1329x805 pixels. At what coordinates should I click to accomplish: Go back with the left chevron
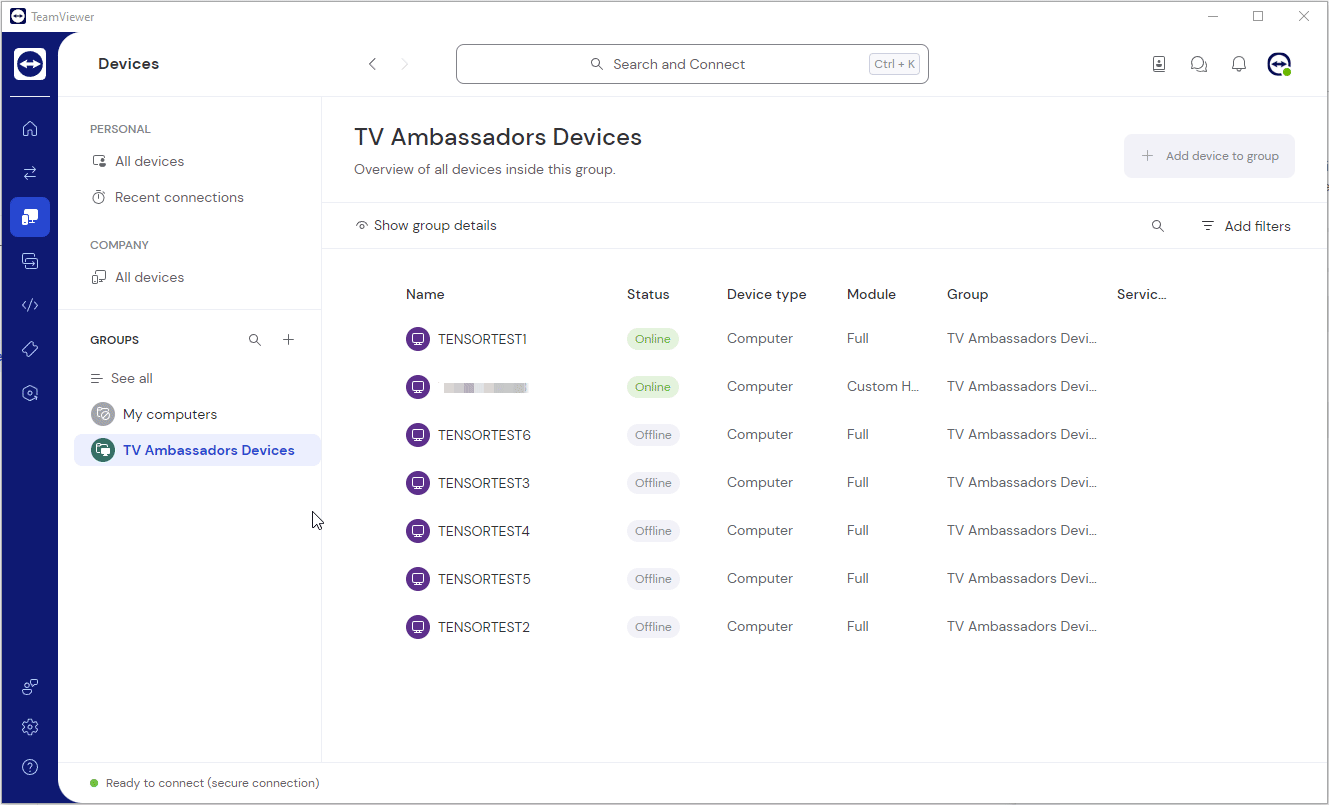pyautogui.click(x=372, y=64)
